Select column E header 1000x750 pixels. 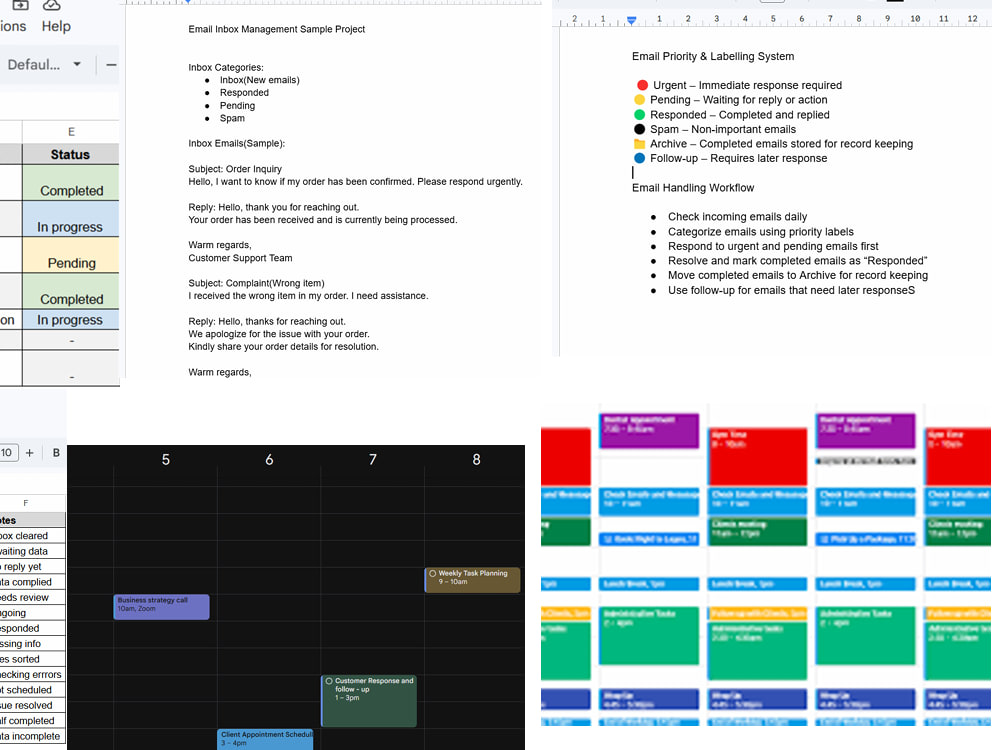[x=71, y=131]
